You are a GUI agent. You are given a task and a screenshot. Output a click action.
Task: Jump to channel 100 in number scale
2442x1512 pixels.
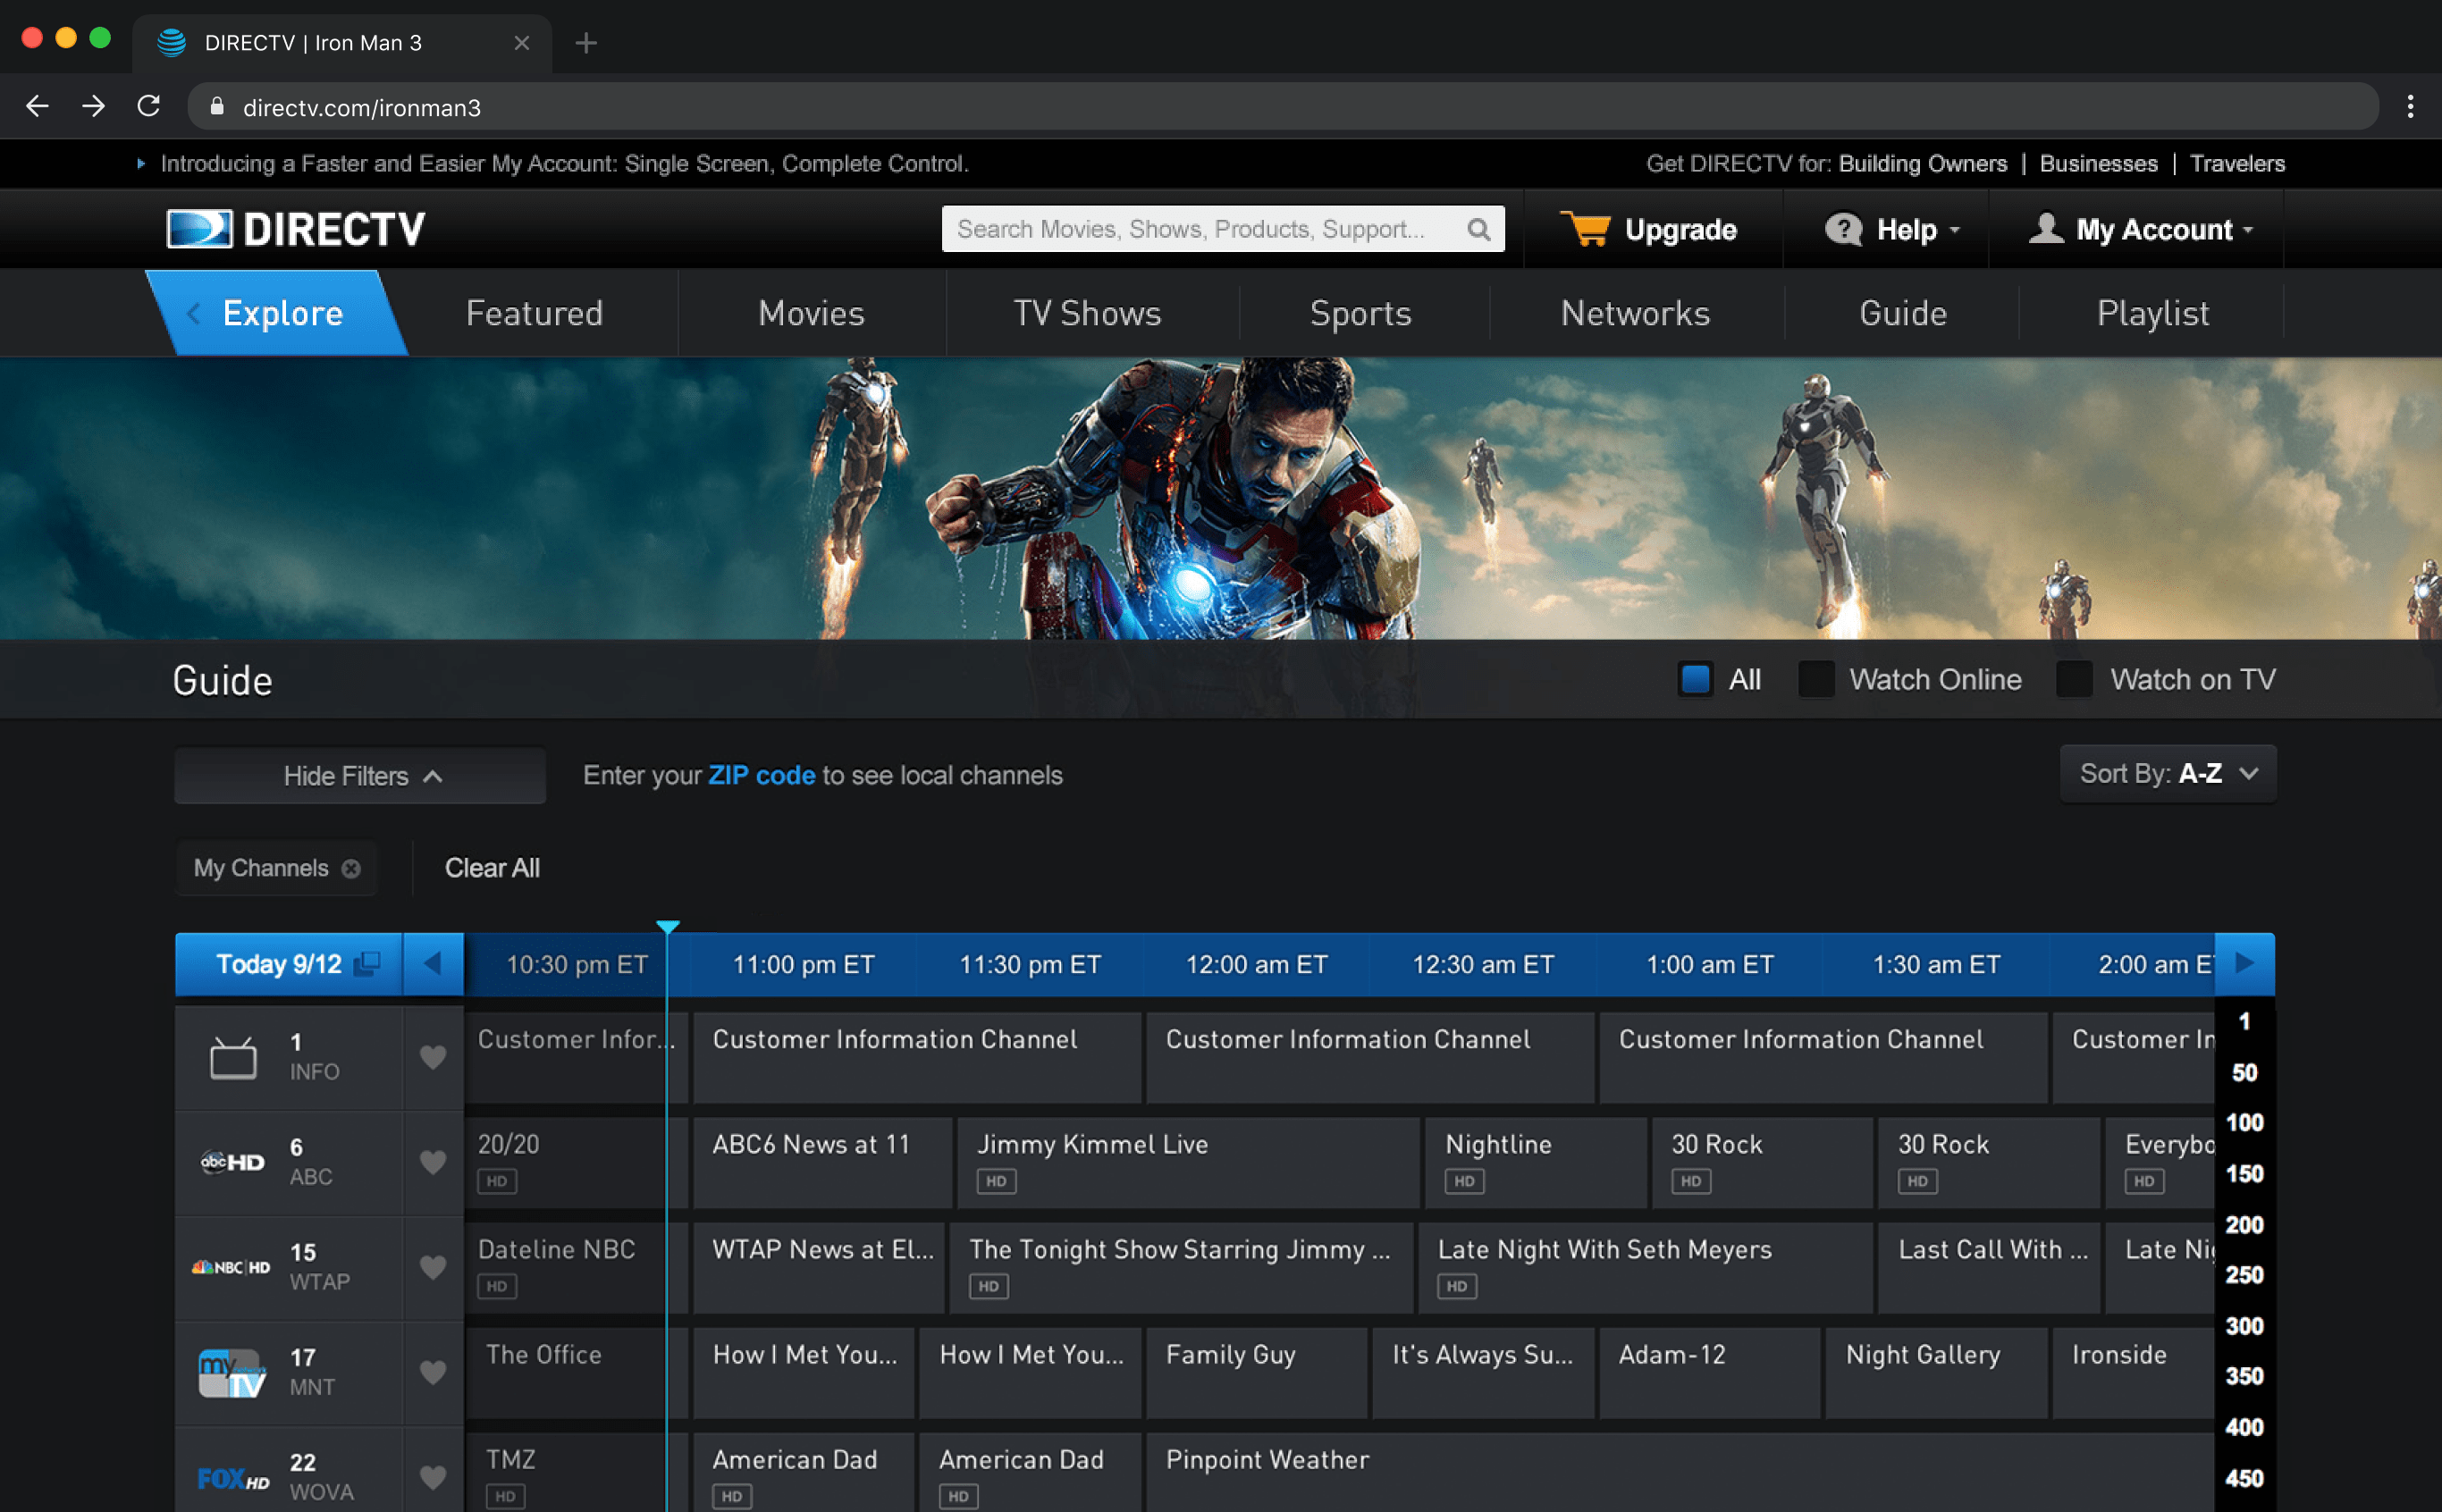(x=2244, y=1122)
